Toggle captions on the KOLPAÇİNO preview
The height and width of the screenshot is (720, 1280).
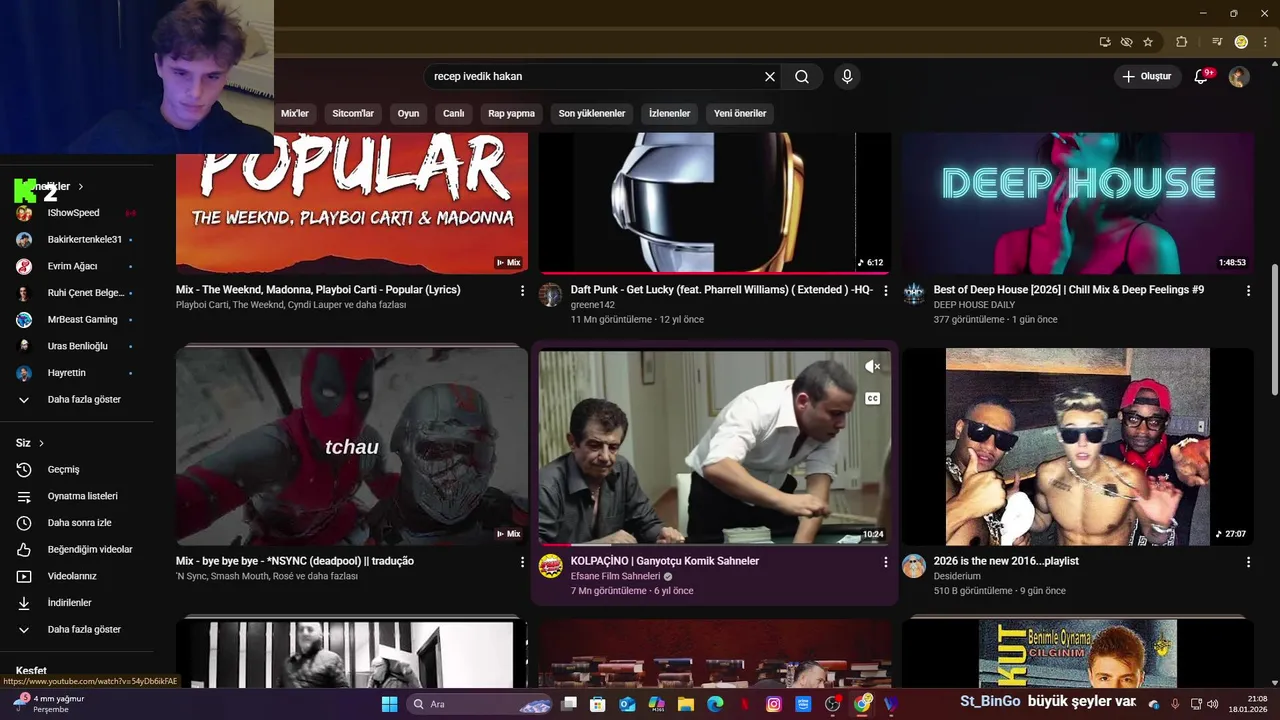coord(872,398)
